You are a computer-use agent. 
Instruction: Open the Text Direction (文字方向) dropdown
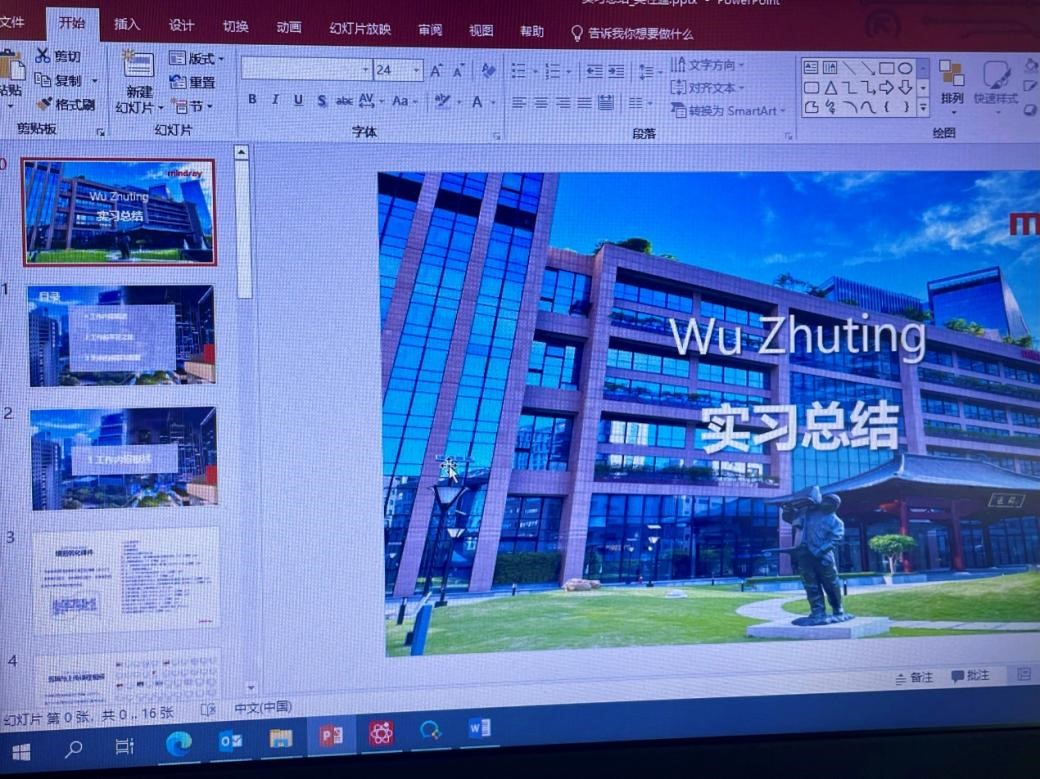click(x=708, y=65)
